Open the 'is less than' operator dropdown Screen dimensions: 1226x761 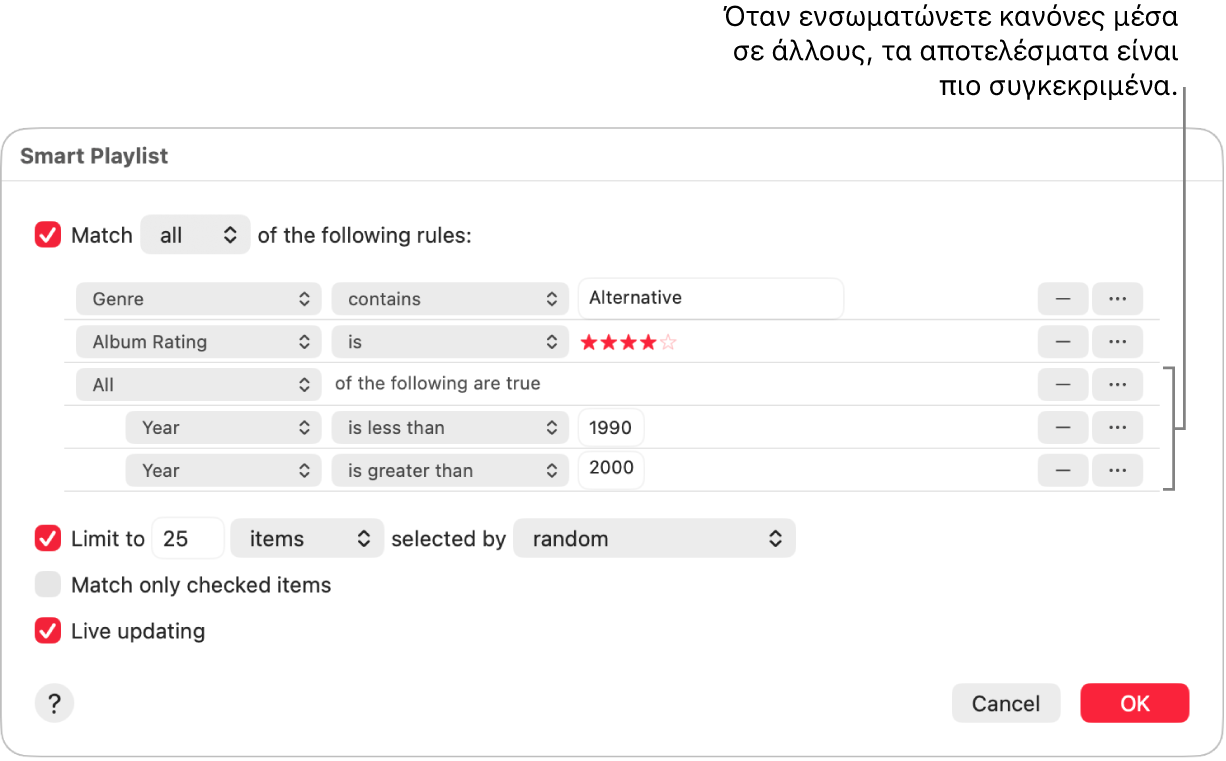(450, 428)
